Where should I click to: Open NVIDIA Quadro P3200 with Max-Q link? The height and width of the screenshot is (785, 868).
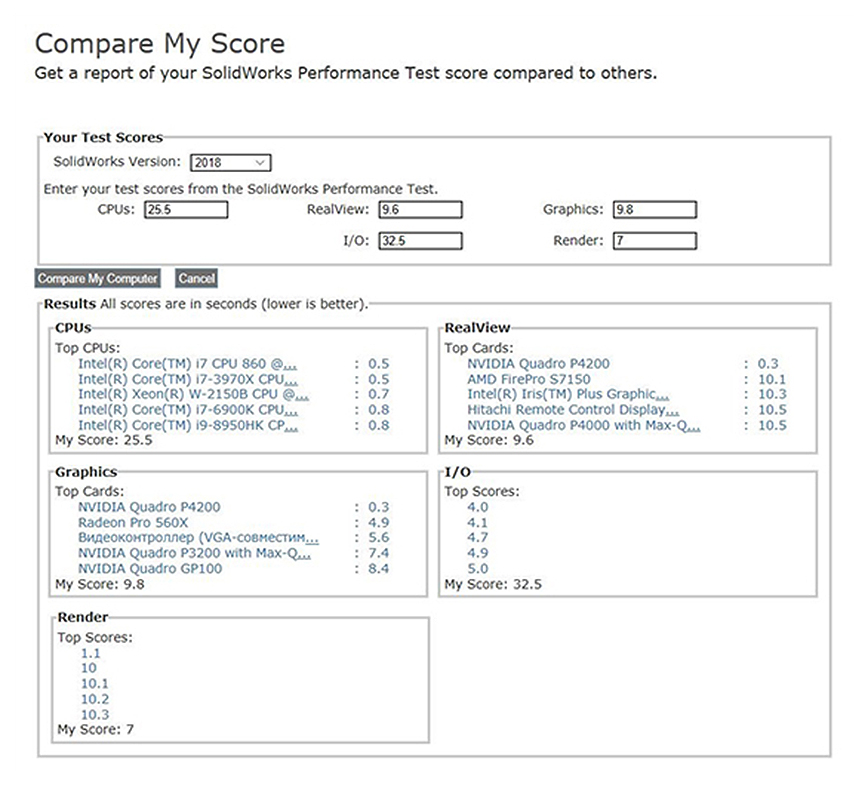tap(194, 553)
